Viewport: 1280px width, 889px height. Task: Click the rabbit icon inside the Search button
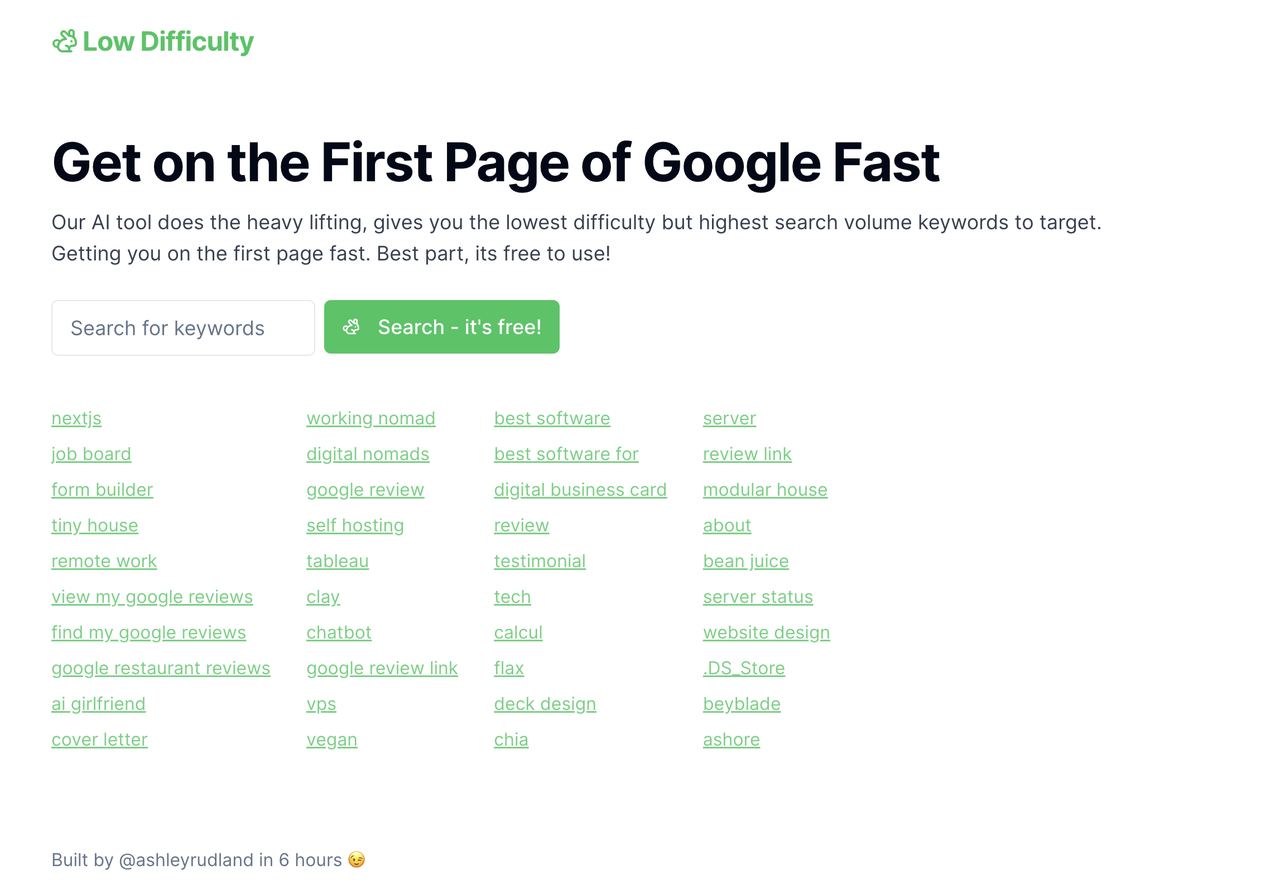351,327
